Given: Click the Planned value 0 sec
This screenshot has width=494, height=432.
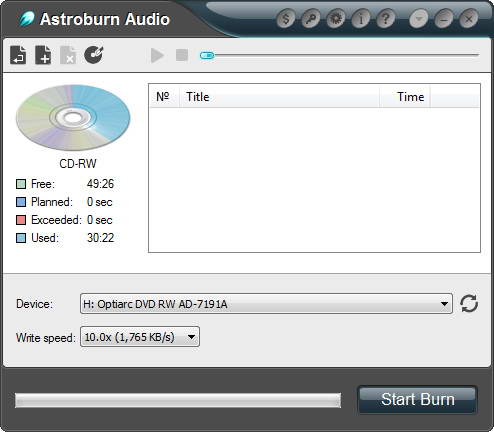Looking at the screenshot, I should [x=99, y=202].
